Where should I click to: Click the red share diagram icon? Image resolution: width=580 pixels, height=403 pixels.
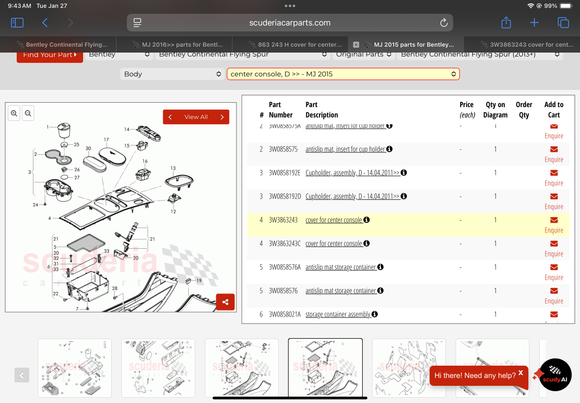pos(225,302)
